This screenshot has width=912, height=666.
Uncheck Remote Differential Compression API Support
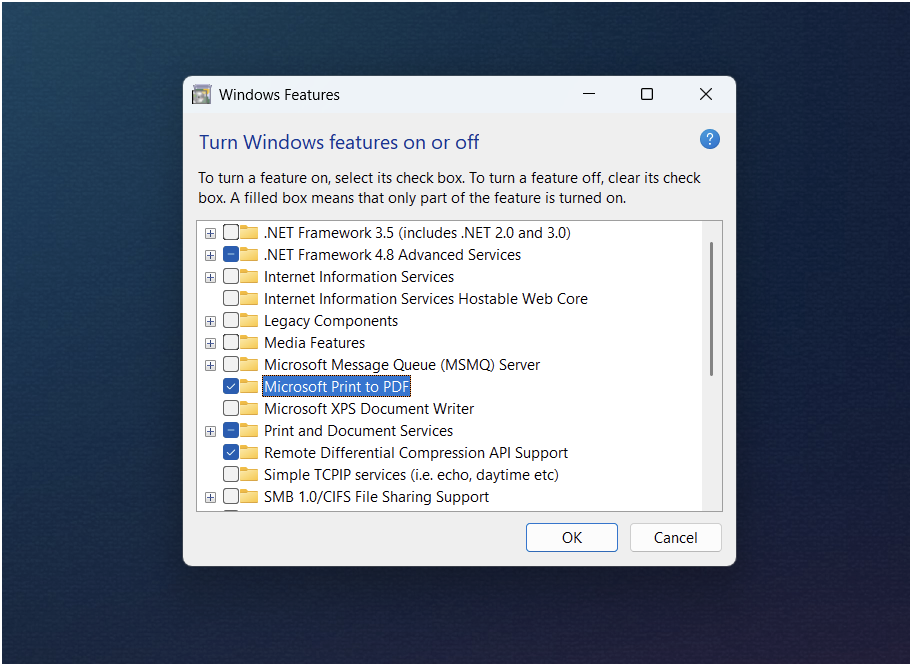[x=231, y=453]
